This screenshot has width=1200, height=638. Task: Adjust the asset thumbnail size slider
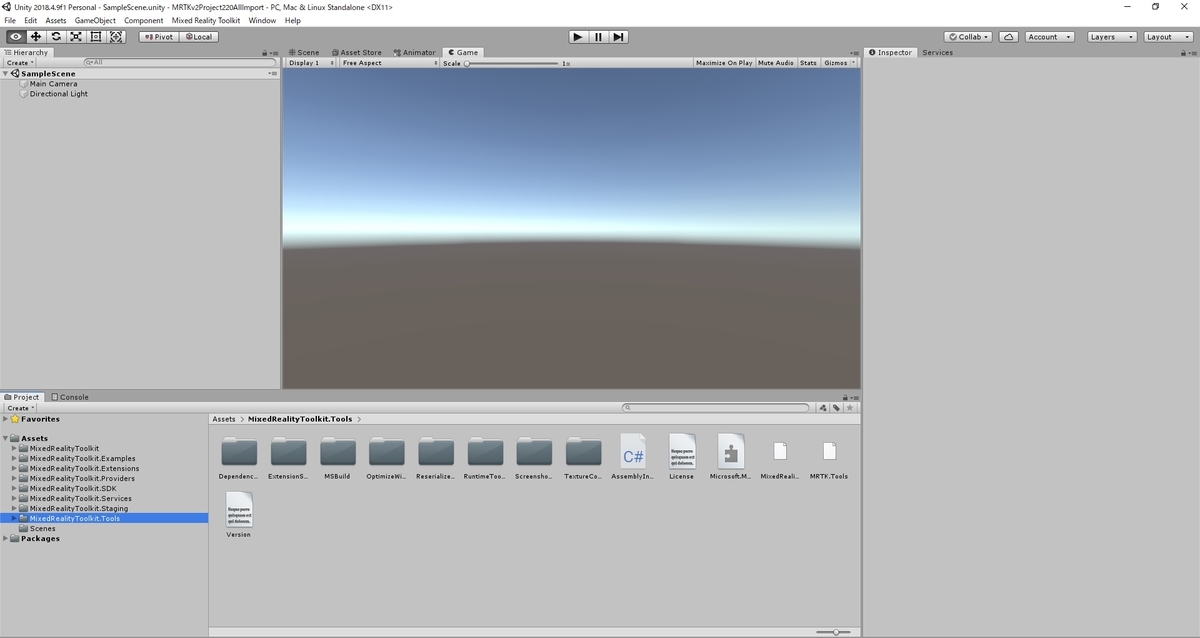click(834, 632)
